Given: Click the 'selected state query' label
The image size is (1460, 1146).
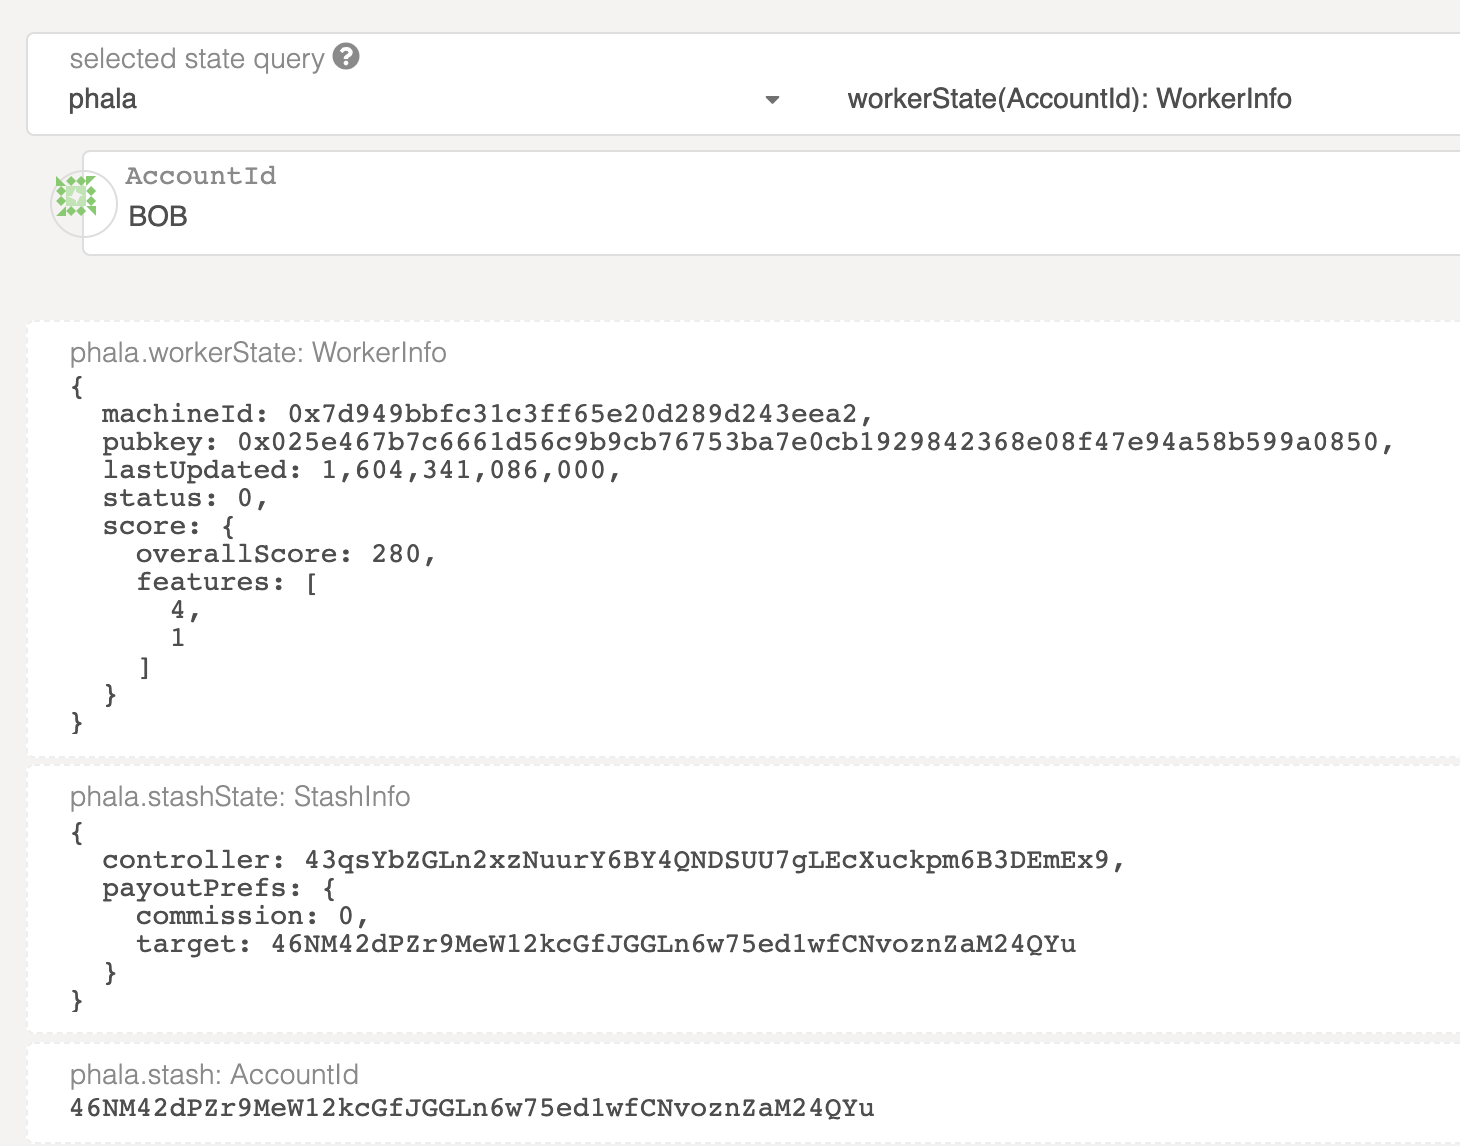Looking at the screenshot, I should [x=197, y=59].
